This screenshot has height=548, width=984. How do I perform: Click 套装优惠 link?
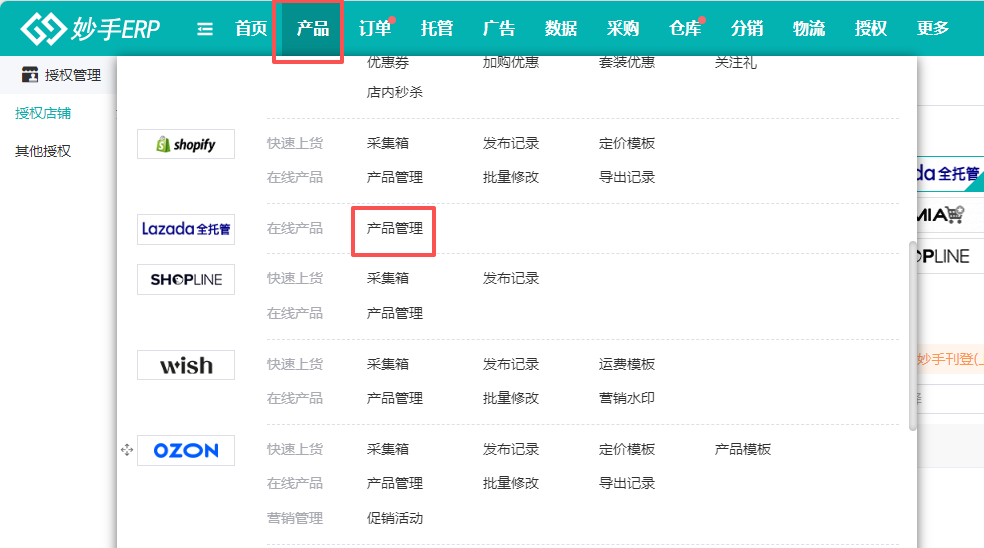627,62
